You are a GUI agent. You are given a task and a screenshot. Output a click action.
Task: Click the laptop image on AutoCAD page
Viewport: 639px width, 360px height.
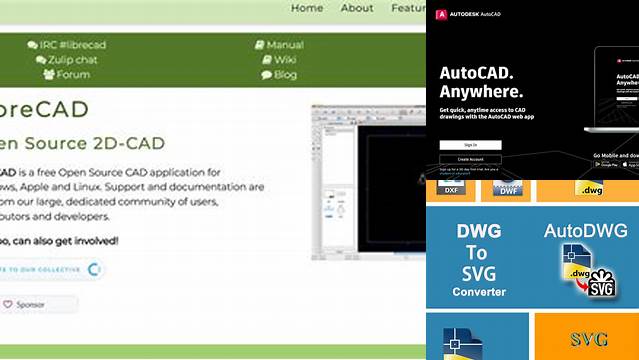pos(612,90)
